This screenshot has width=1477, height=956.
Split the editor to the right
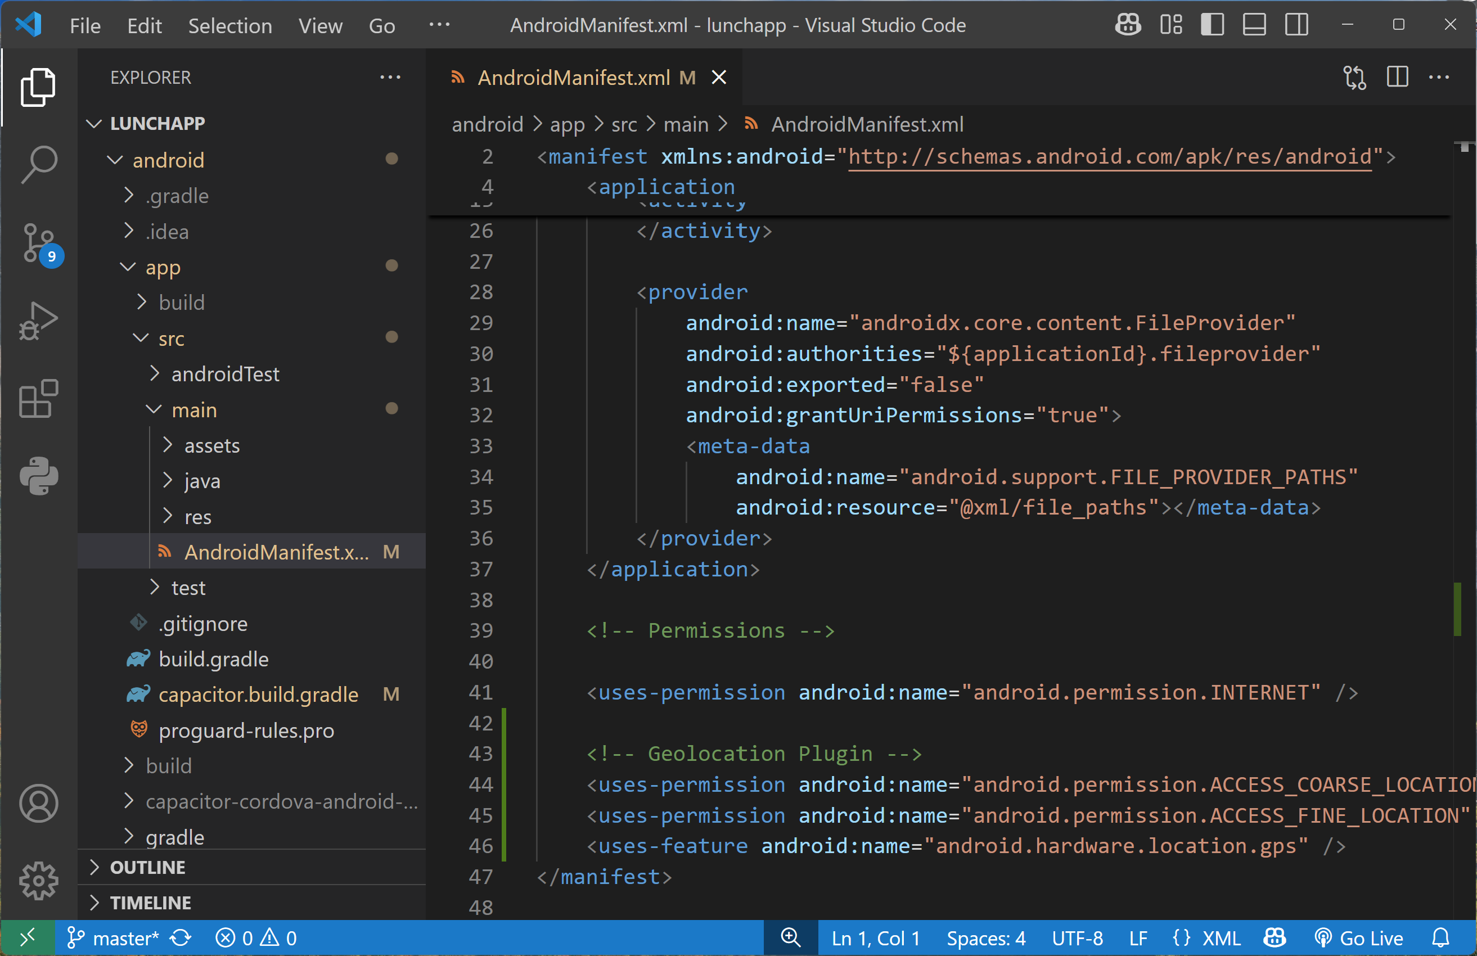(1397, 77)
